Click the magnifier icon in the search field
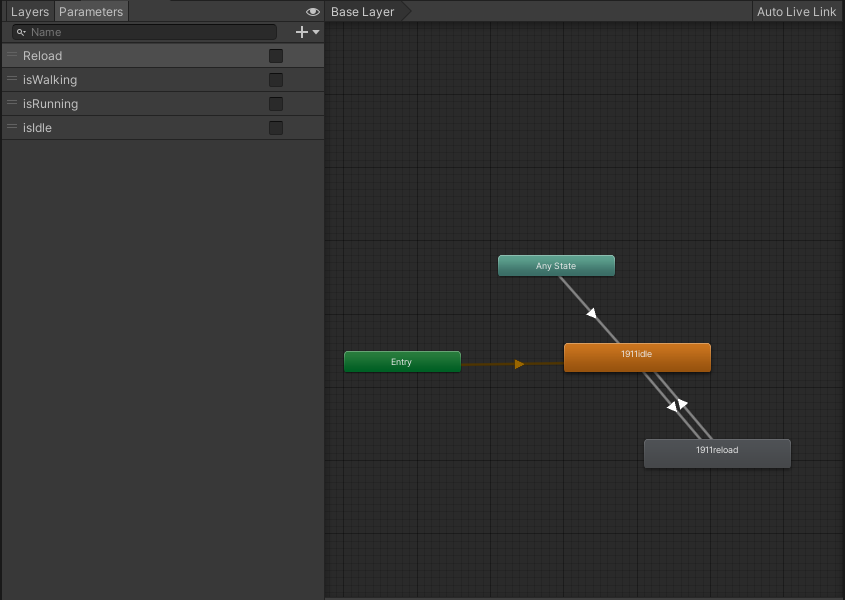 click(x=19, y=32)
